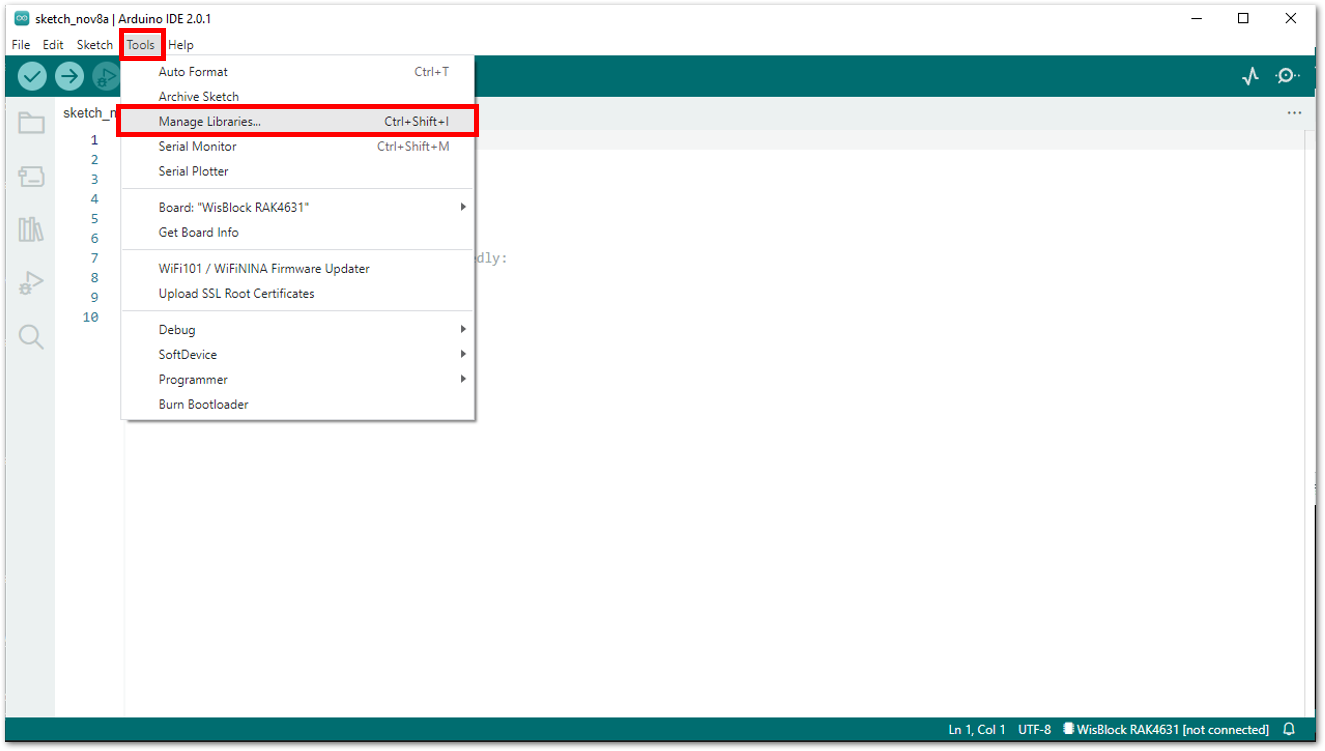This screenshot has height=751, width=1325.
Task: Choose Serial Monitor in Tools menu
Action: [x=297, y=146]
